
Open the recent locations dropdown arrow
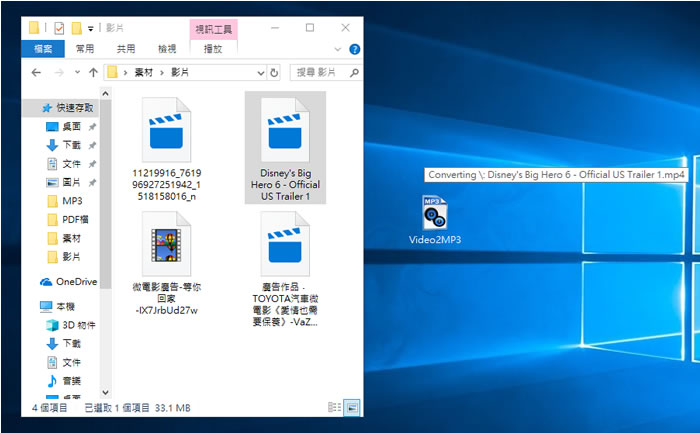(x=77, y=72)
